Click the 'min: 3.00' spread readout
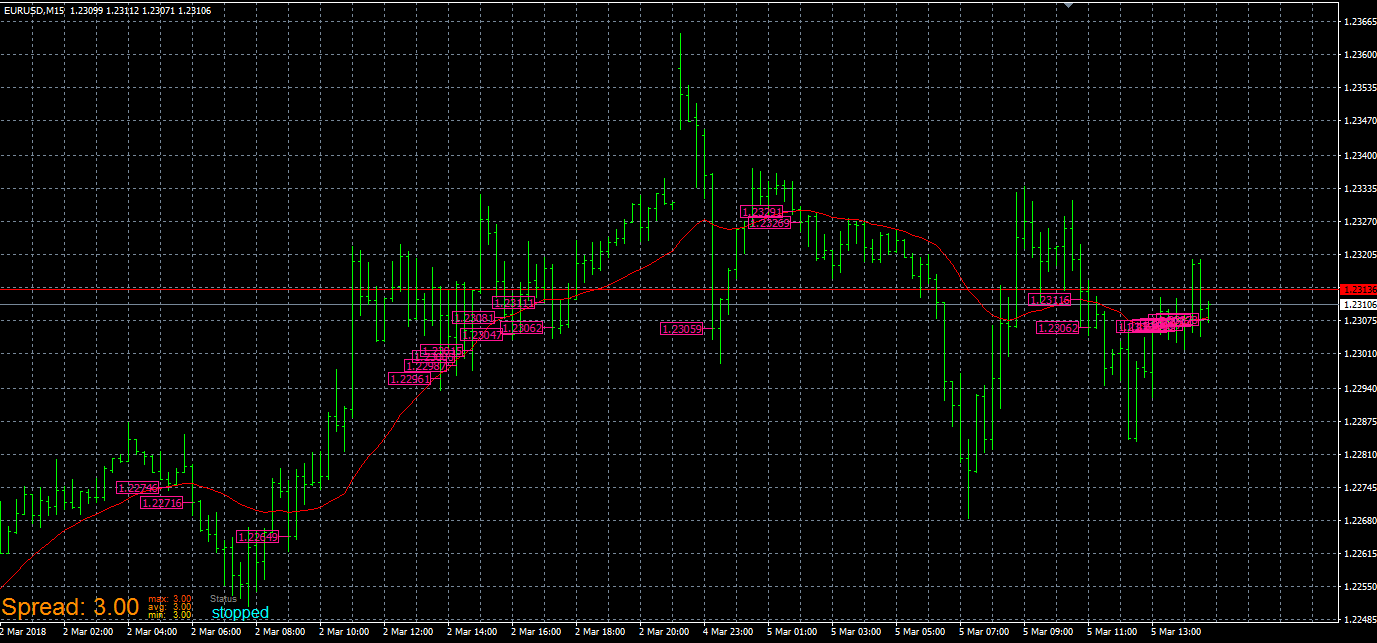The width and height of the screenshot is (1377, 643). pyautogui.click(x=170, y=614)
